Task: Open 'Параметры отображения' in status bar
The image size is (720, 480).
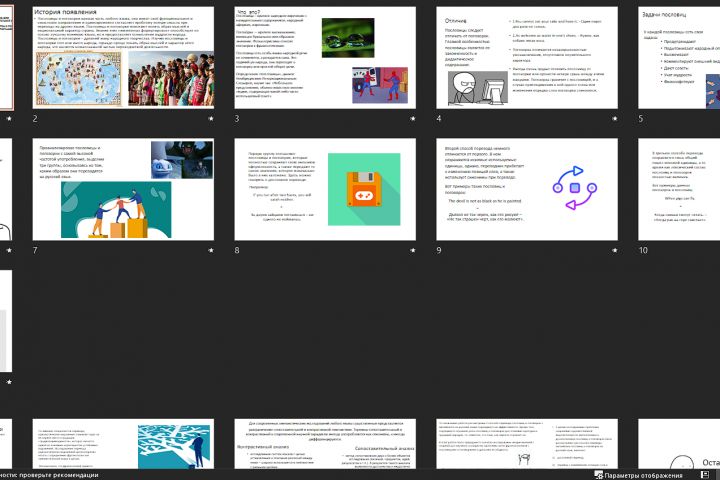Action: coord(638,475)
